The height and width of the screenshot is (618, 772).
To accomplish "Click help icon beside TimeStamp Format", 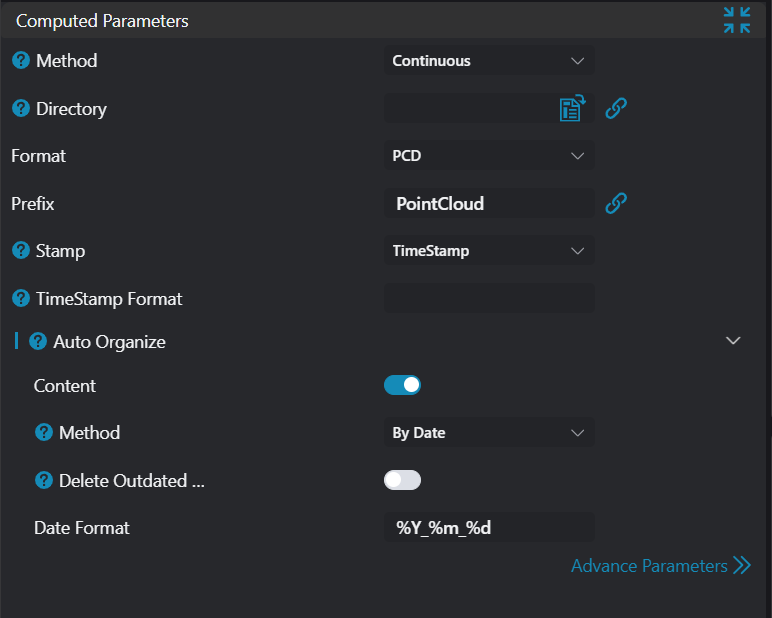I will coord(21,299).
